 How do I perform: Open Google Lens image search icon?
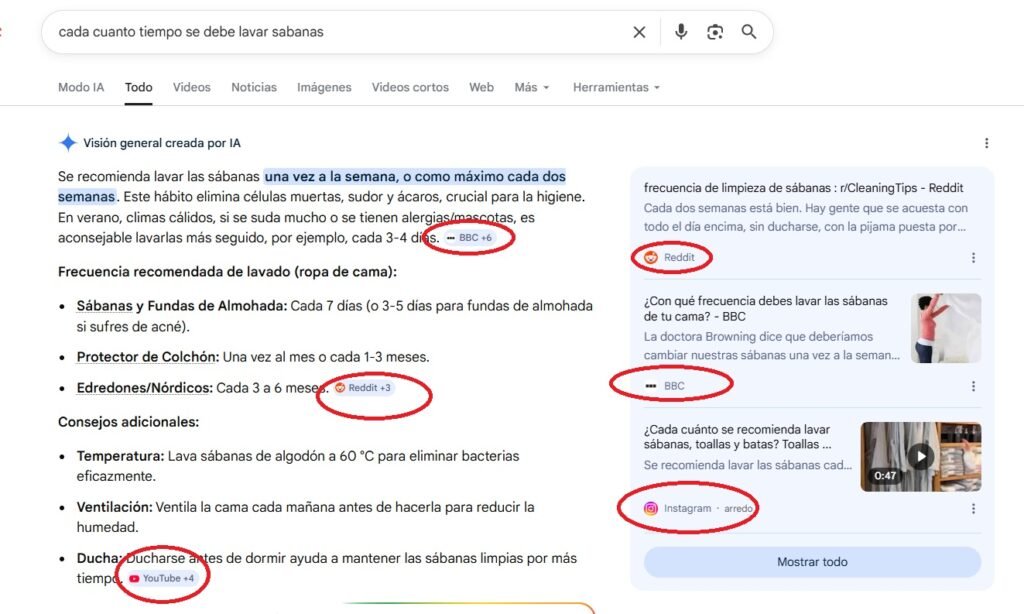715,32
